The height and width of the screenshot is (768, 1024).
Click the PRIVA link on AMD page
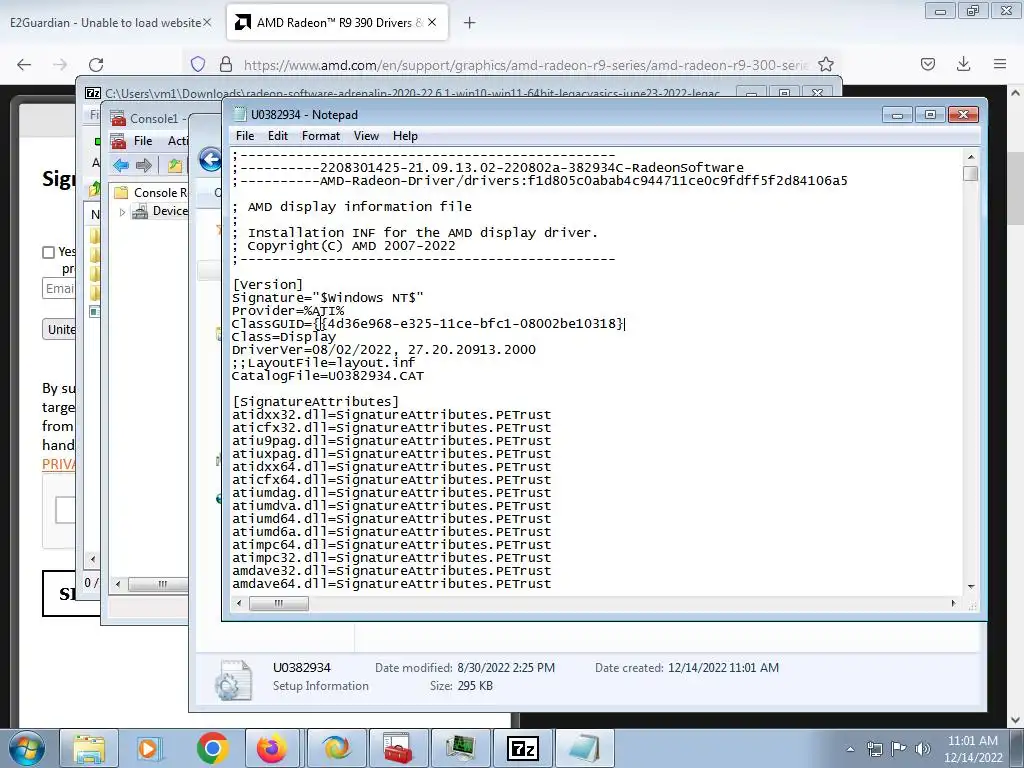59,464
